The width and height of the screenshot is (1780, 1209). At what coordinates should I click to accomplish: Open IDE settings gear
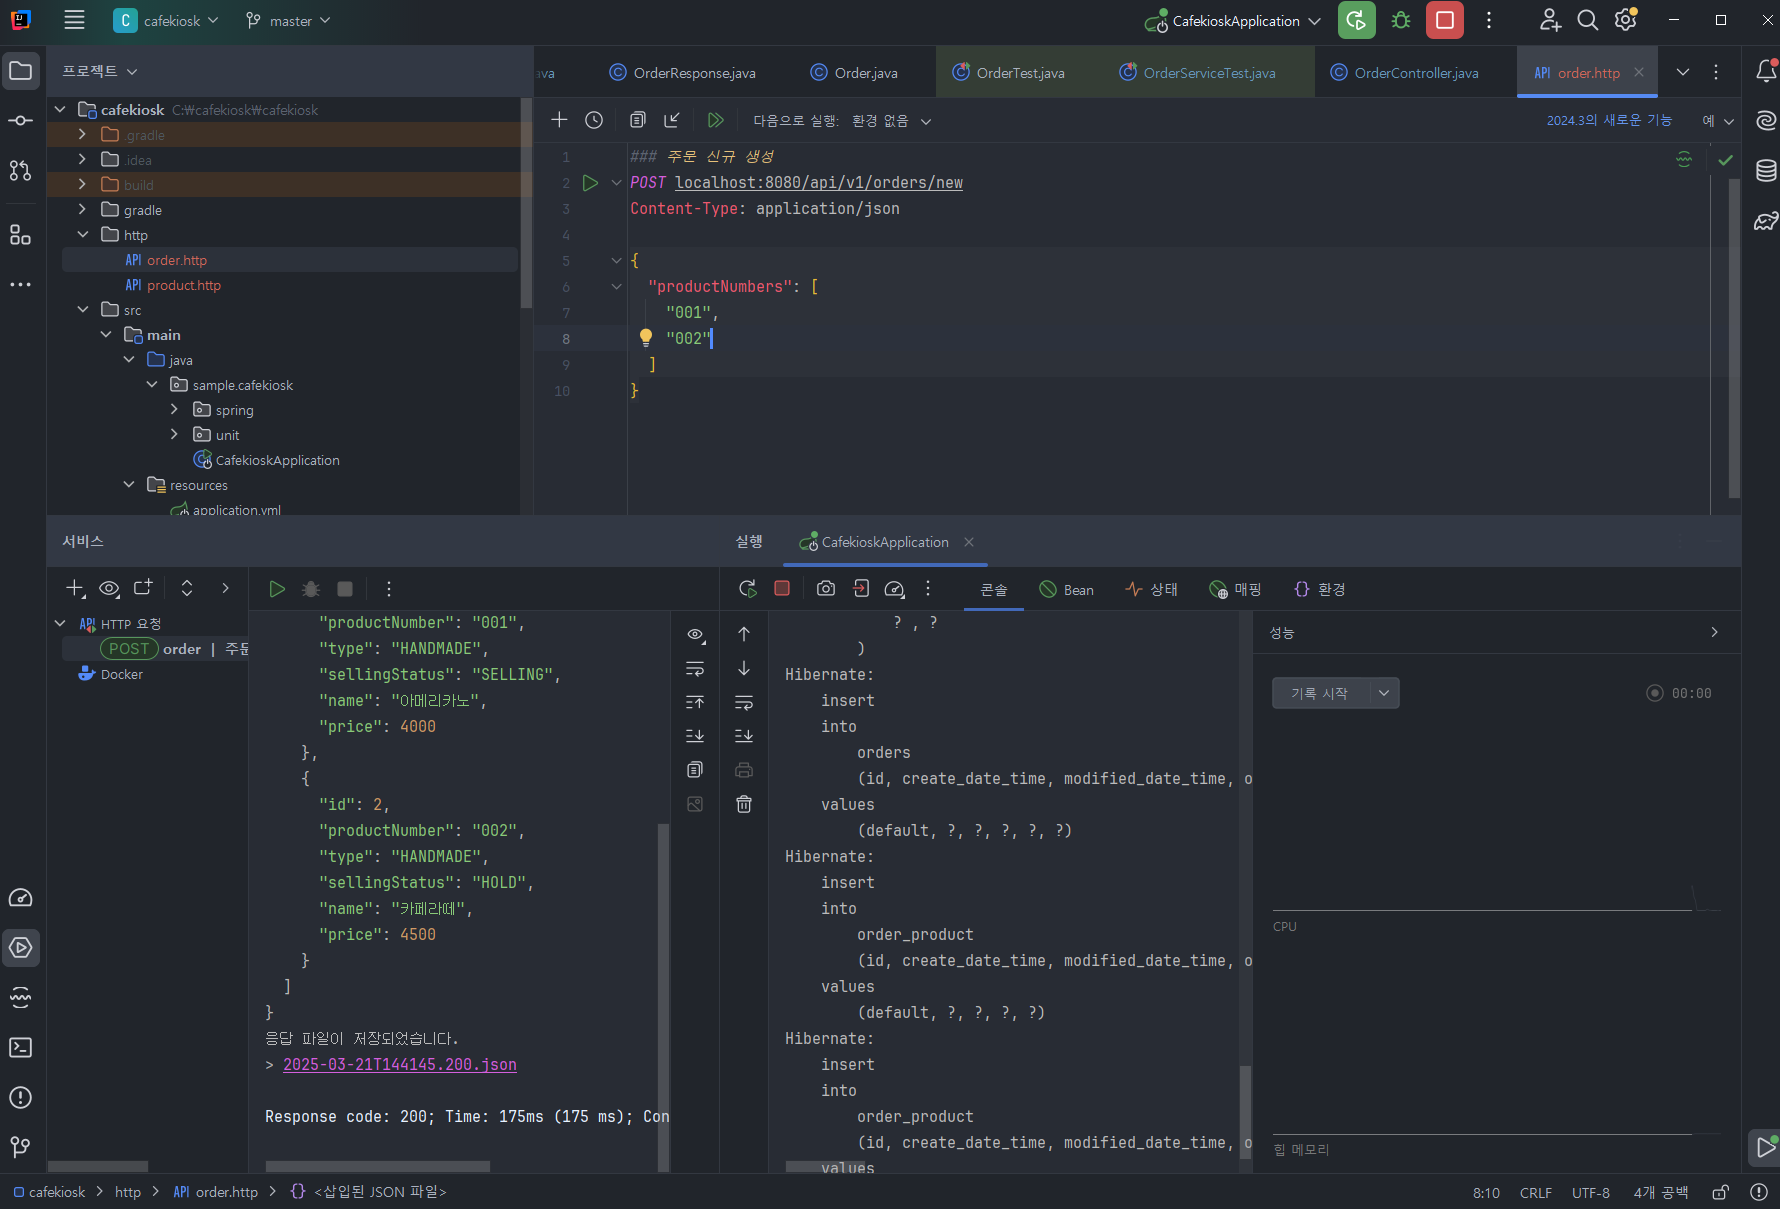pos(1626,20)
